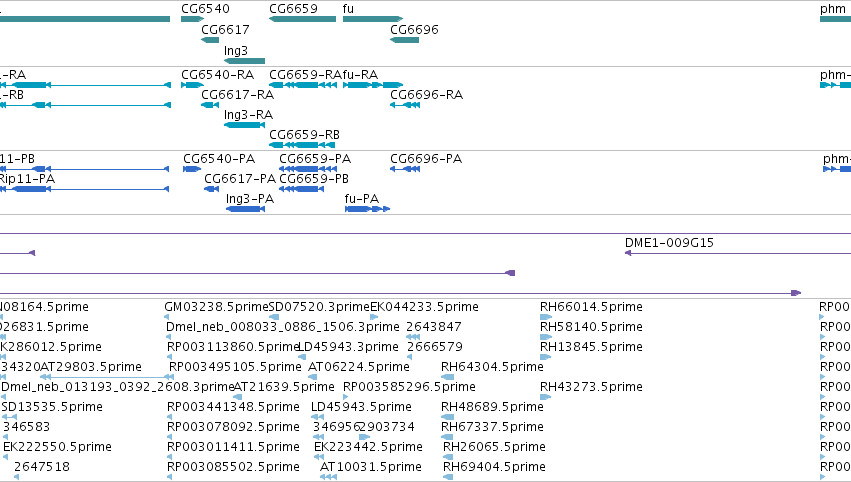Select the AT29803.5prime EST label
This screenshot has height=482, width=851.
pos(91,367)
